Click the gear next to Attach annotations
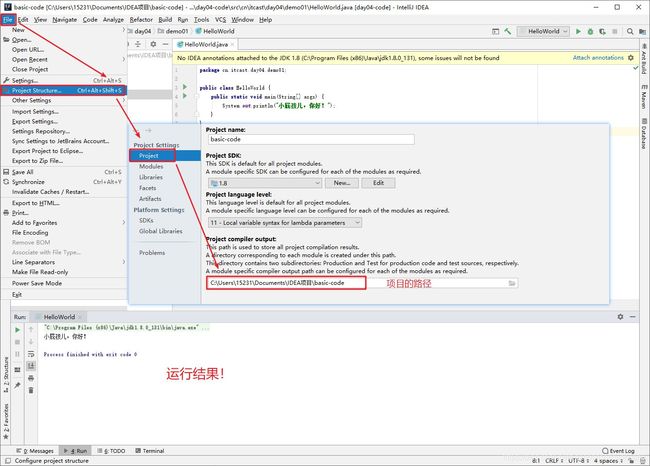Image resolution: width=650 pixels, height=466 pixels. [631, 58]
